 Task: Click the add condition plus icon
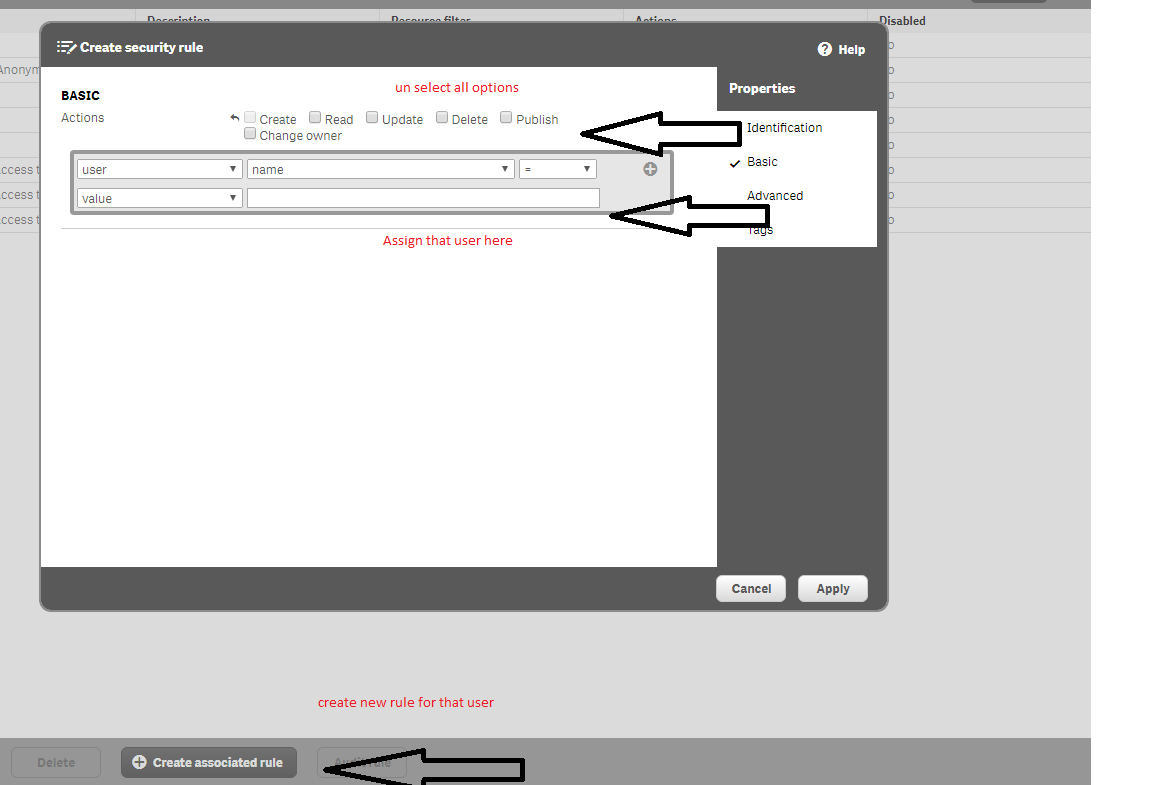[x=650, y=169]
